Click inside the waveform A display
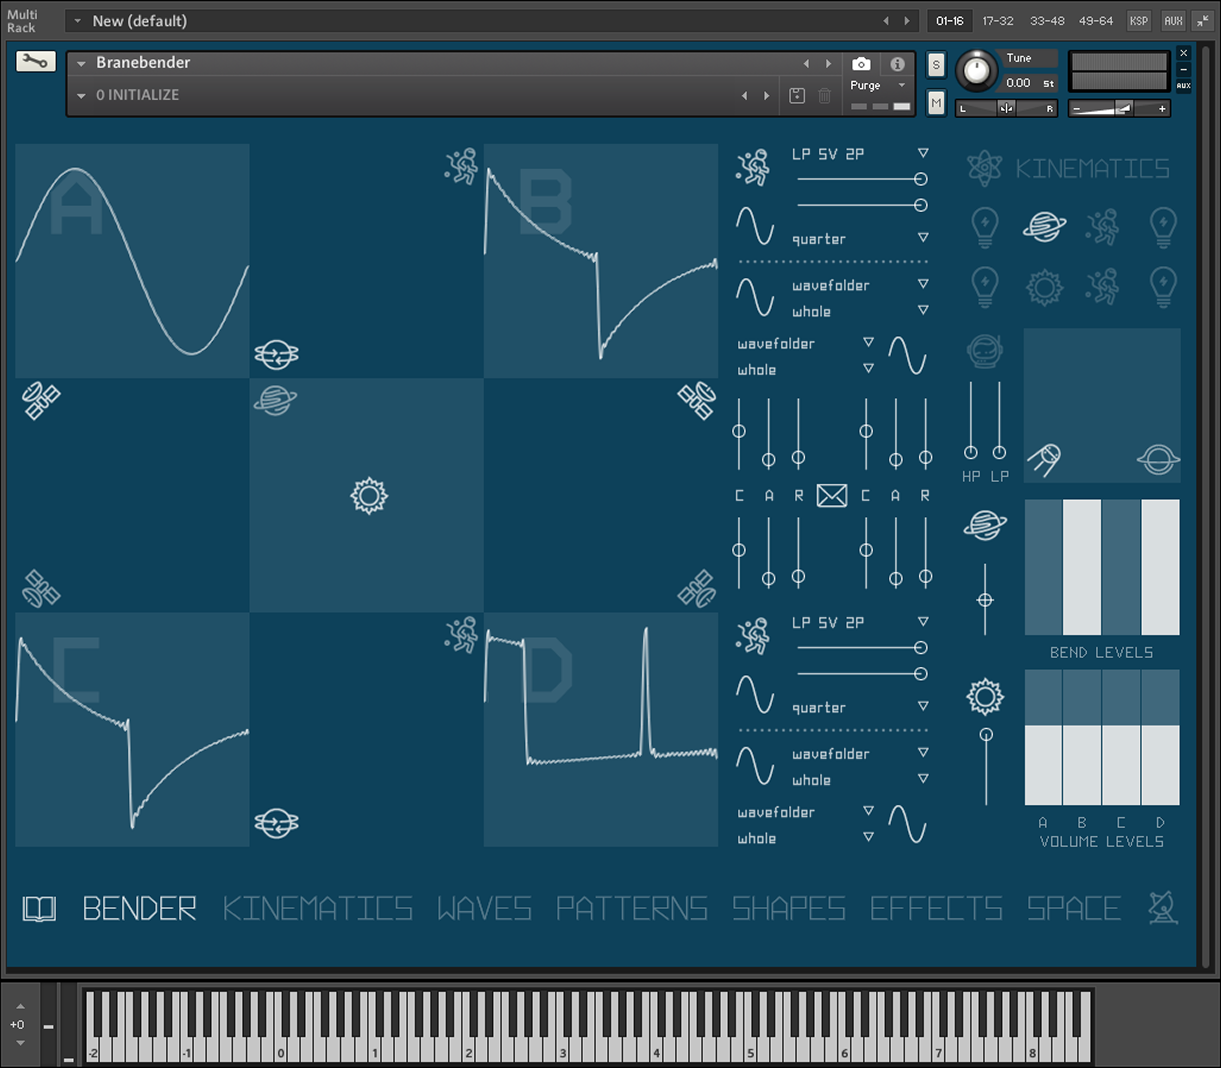The width and height of the screenshot is (1221, 1068). point(132,261)
